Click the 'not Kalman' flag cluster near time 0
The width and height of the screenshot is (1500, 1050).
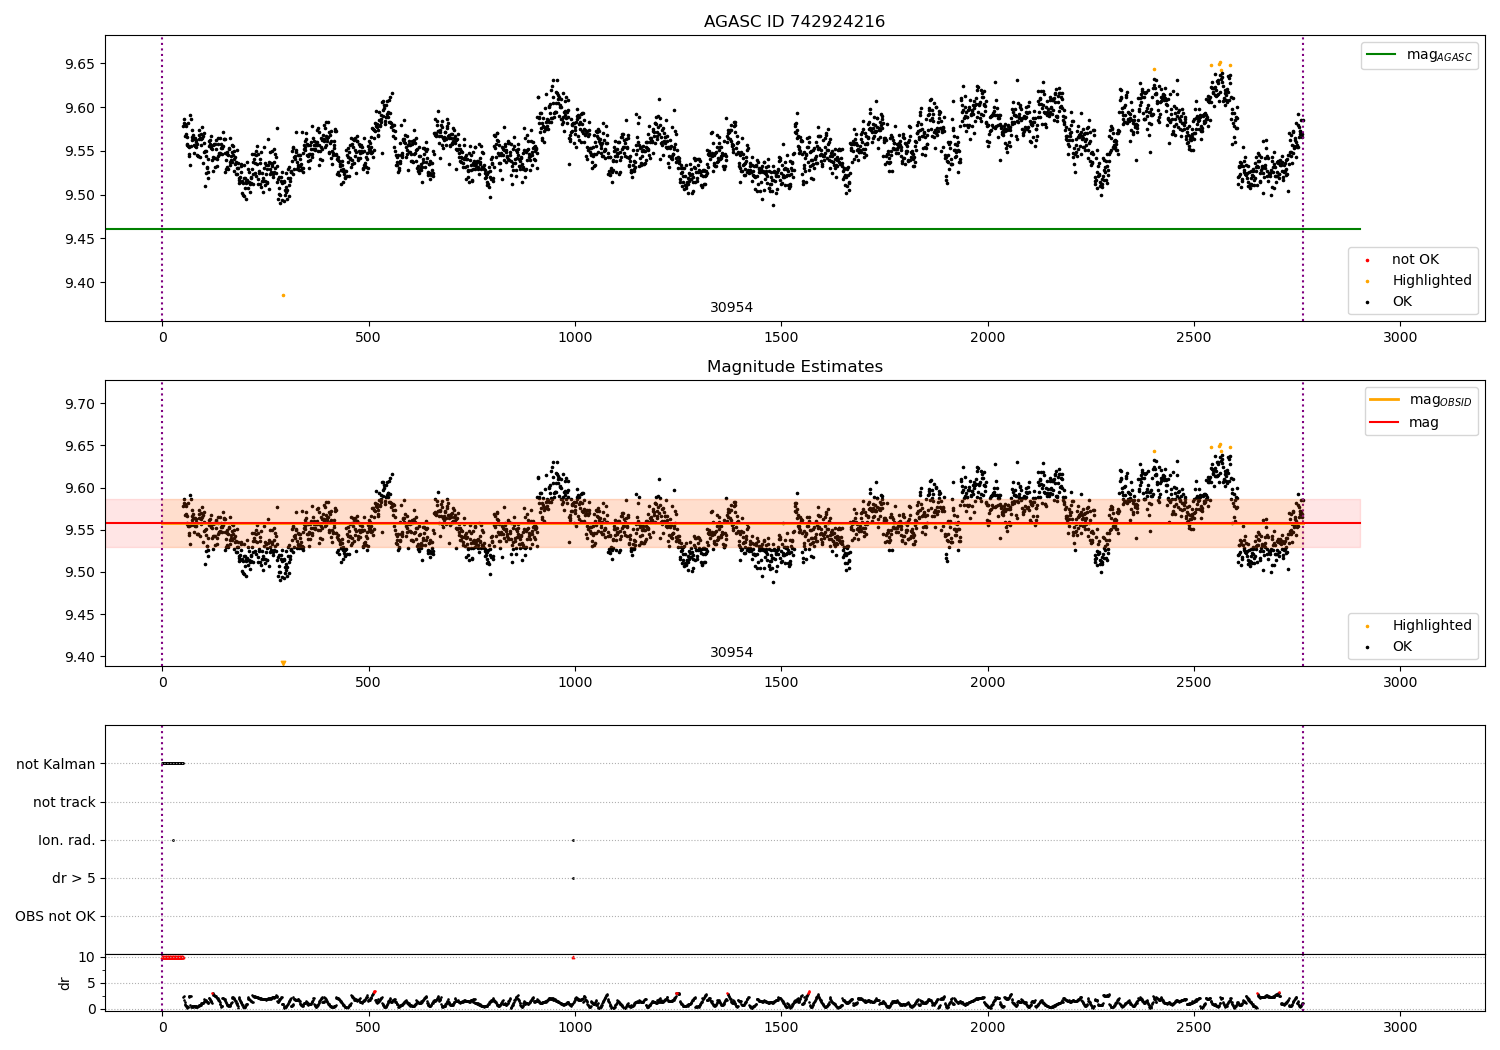(x=173, y=763)
